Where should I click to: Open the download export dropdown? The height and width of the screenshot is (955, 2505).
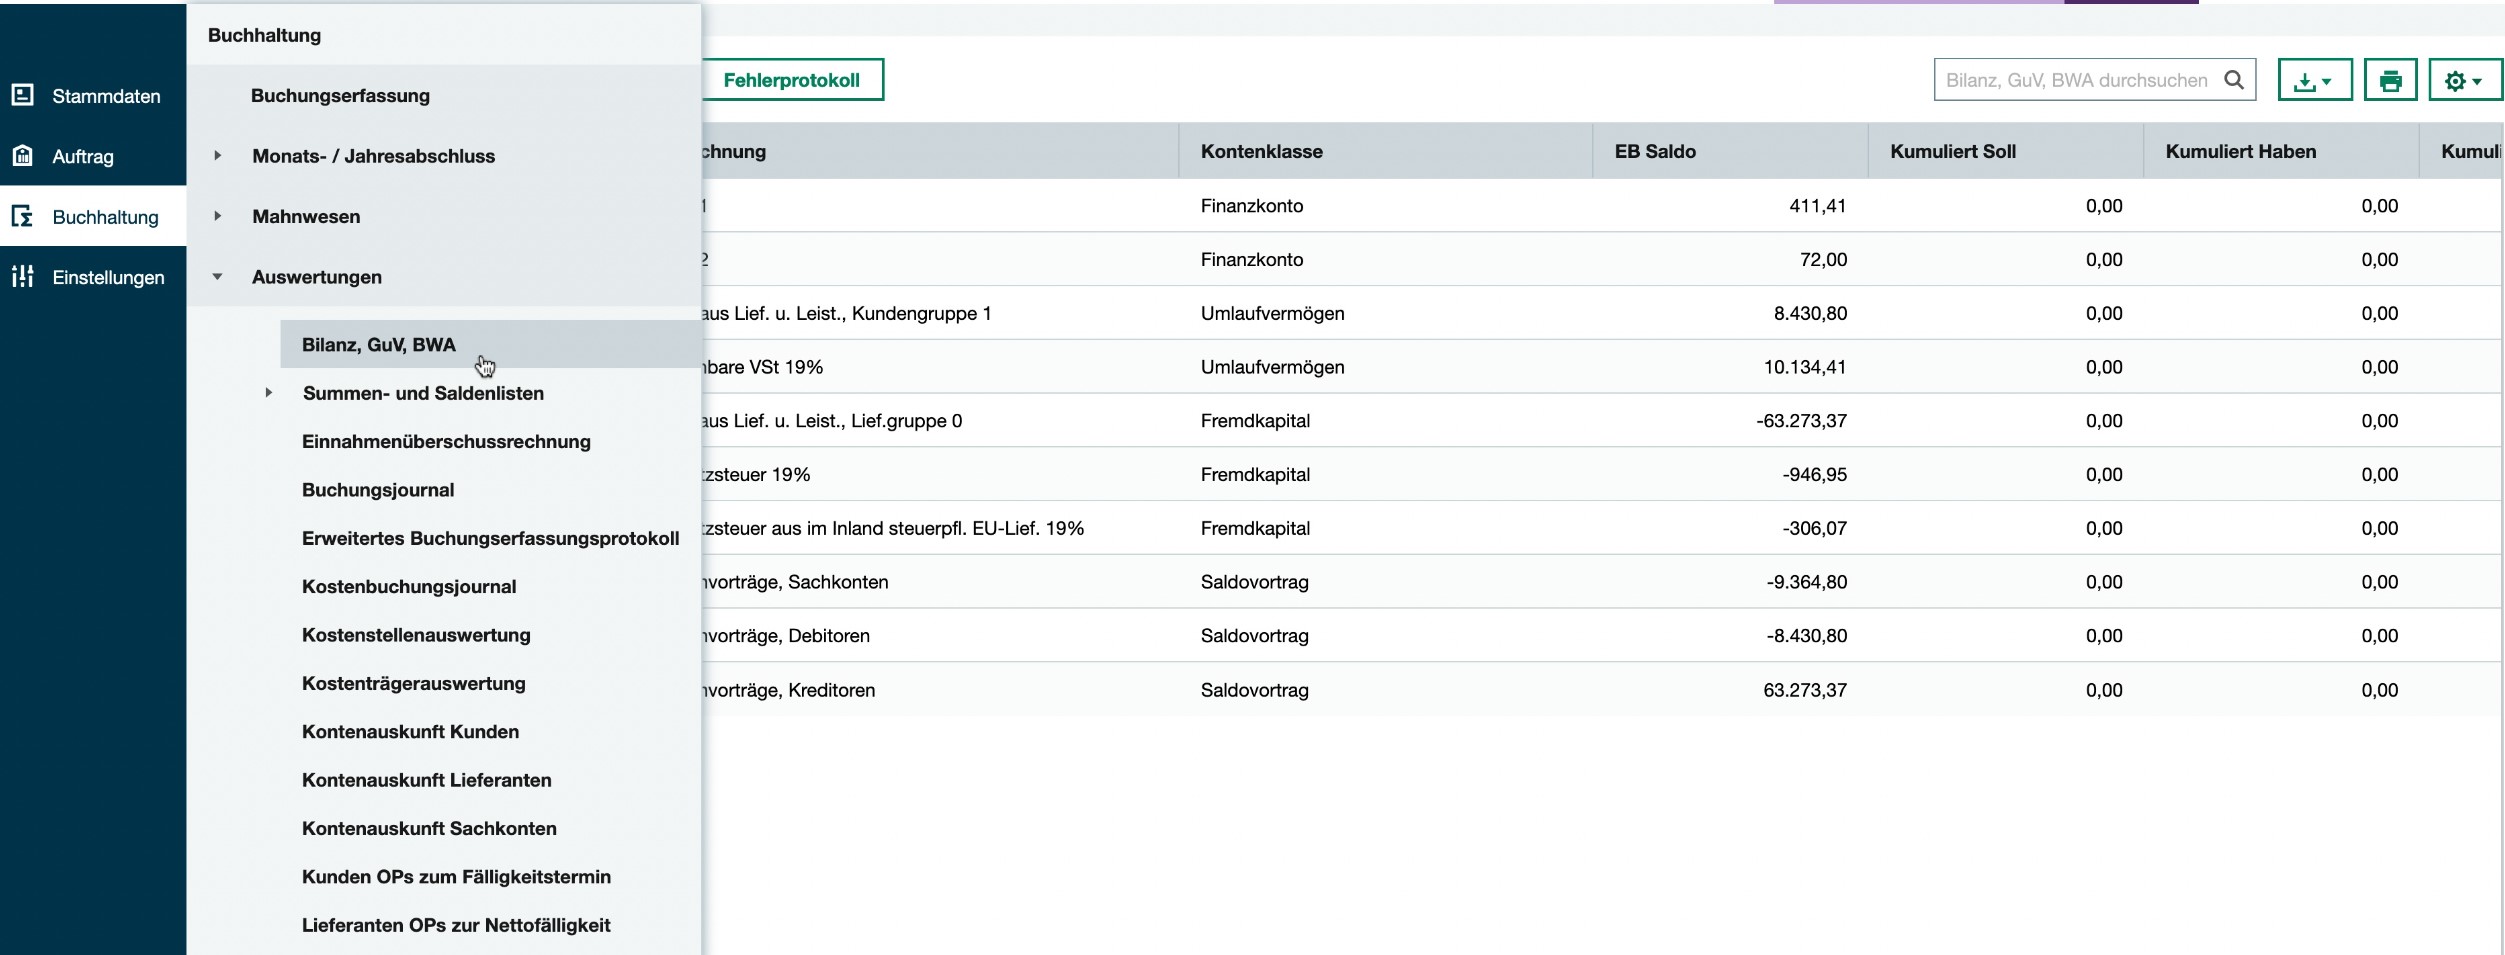pos(2314,80)
